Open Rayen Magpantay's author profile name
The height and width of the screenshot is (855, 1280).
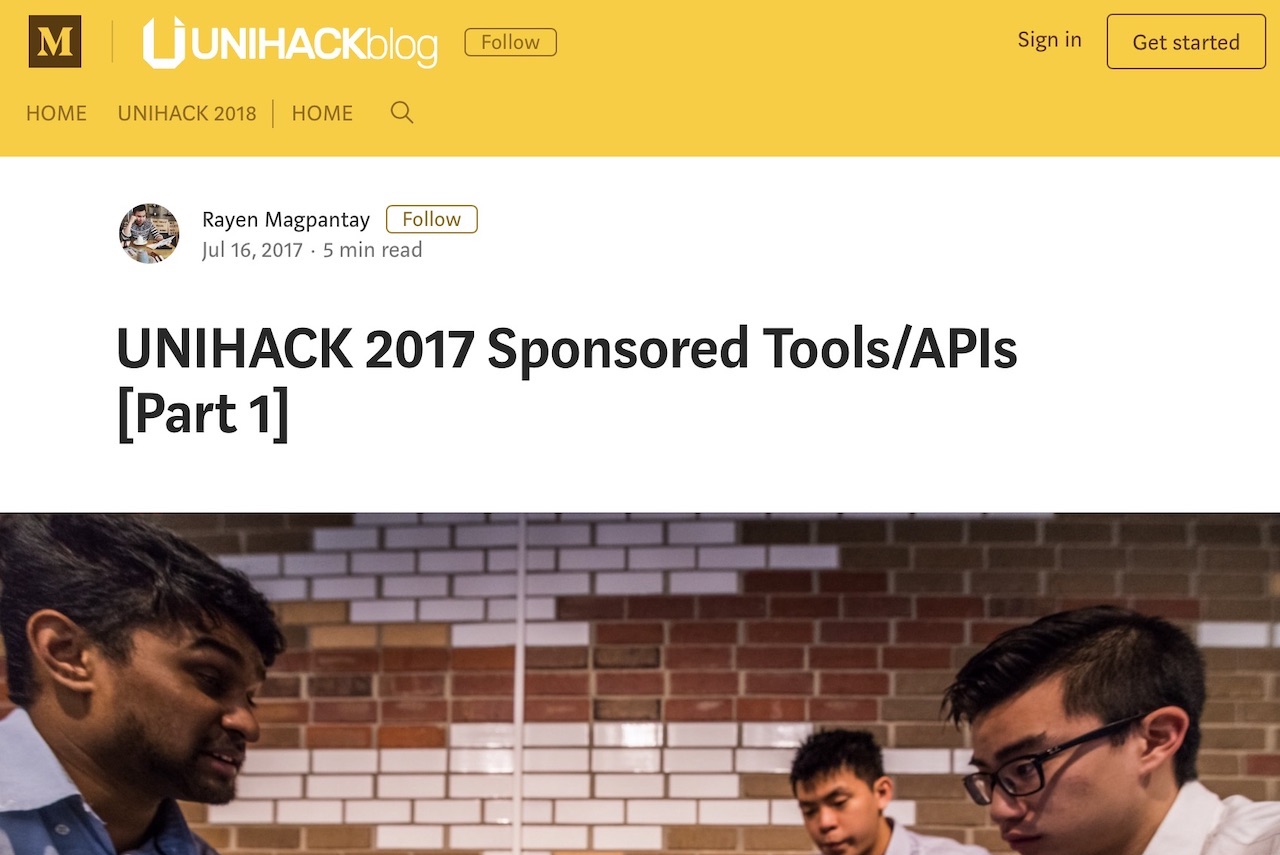(286, 219)
